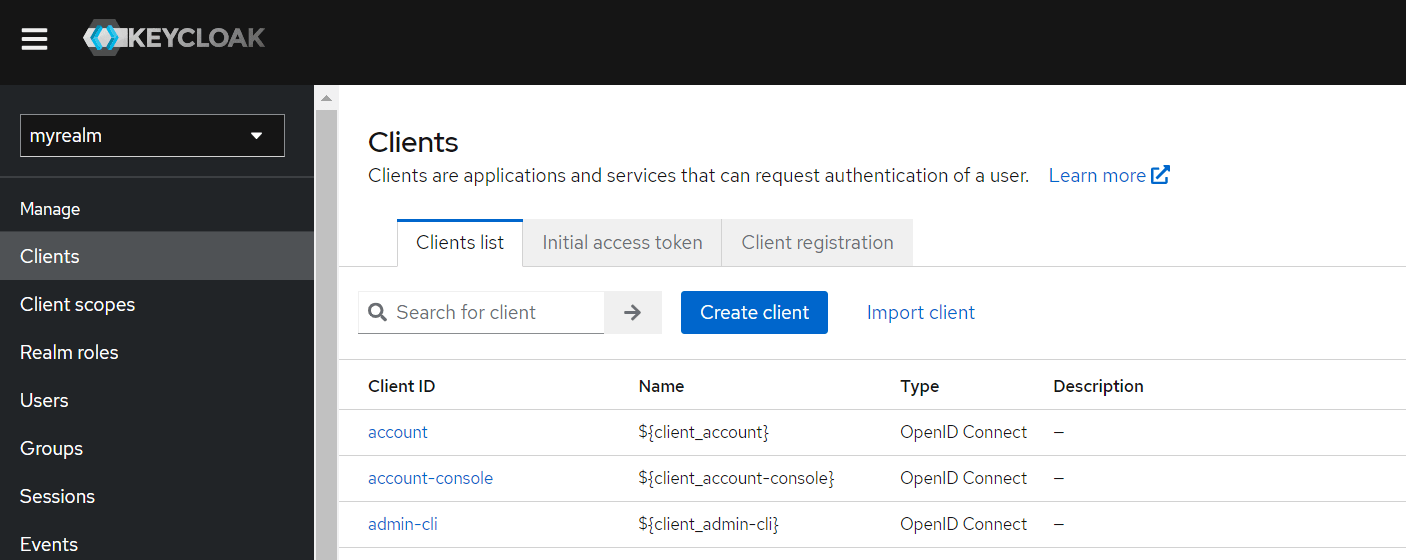
Task: Click the Import client link
Action: (920, 312)
